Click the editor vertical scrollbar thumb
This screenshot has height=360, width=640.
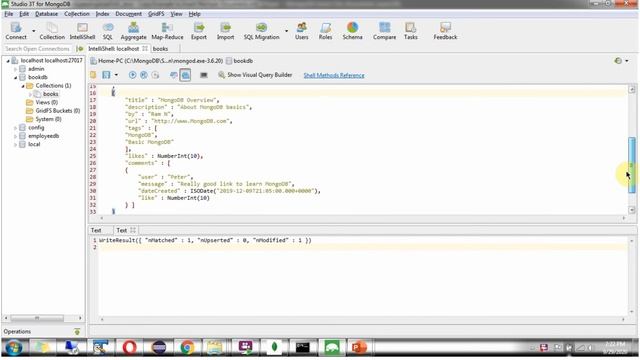tap(631, 165)
